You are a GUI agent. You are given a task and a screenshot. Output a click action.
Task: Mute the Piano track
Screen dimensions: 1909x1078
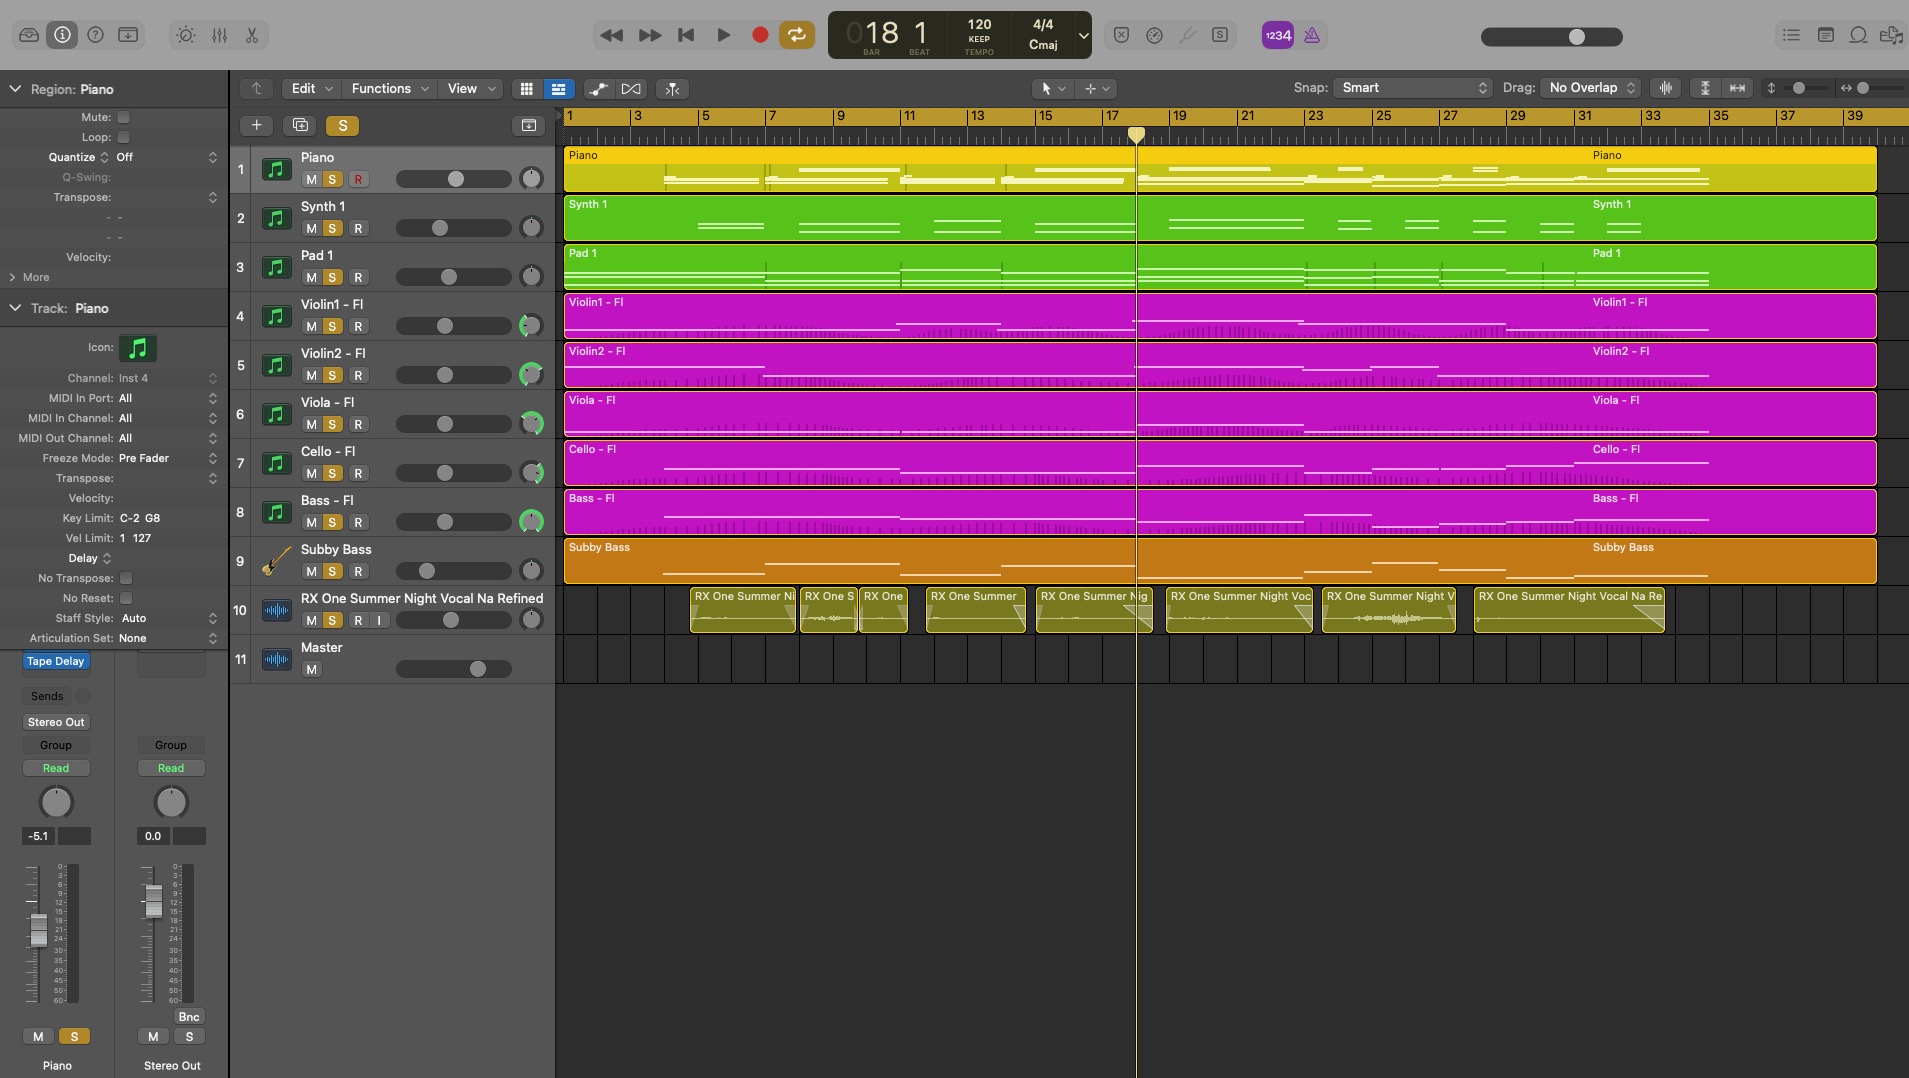311,180
